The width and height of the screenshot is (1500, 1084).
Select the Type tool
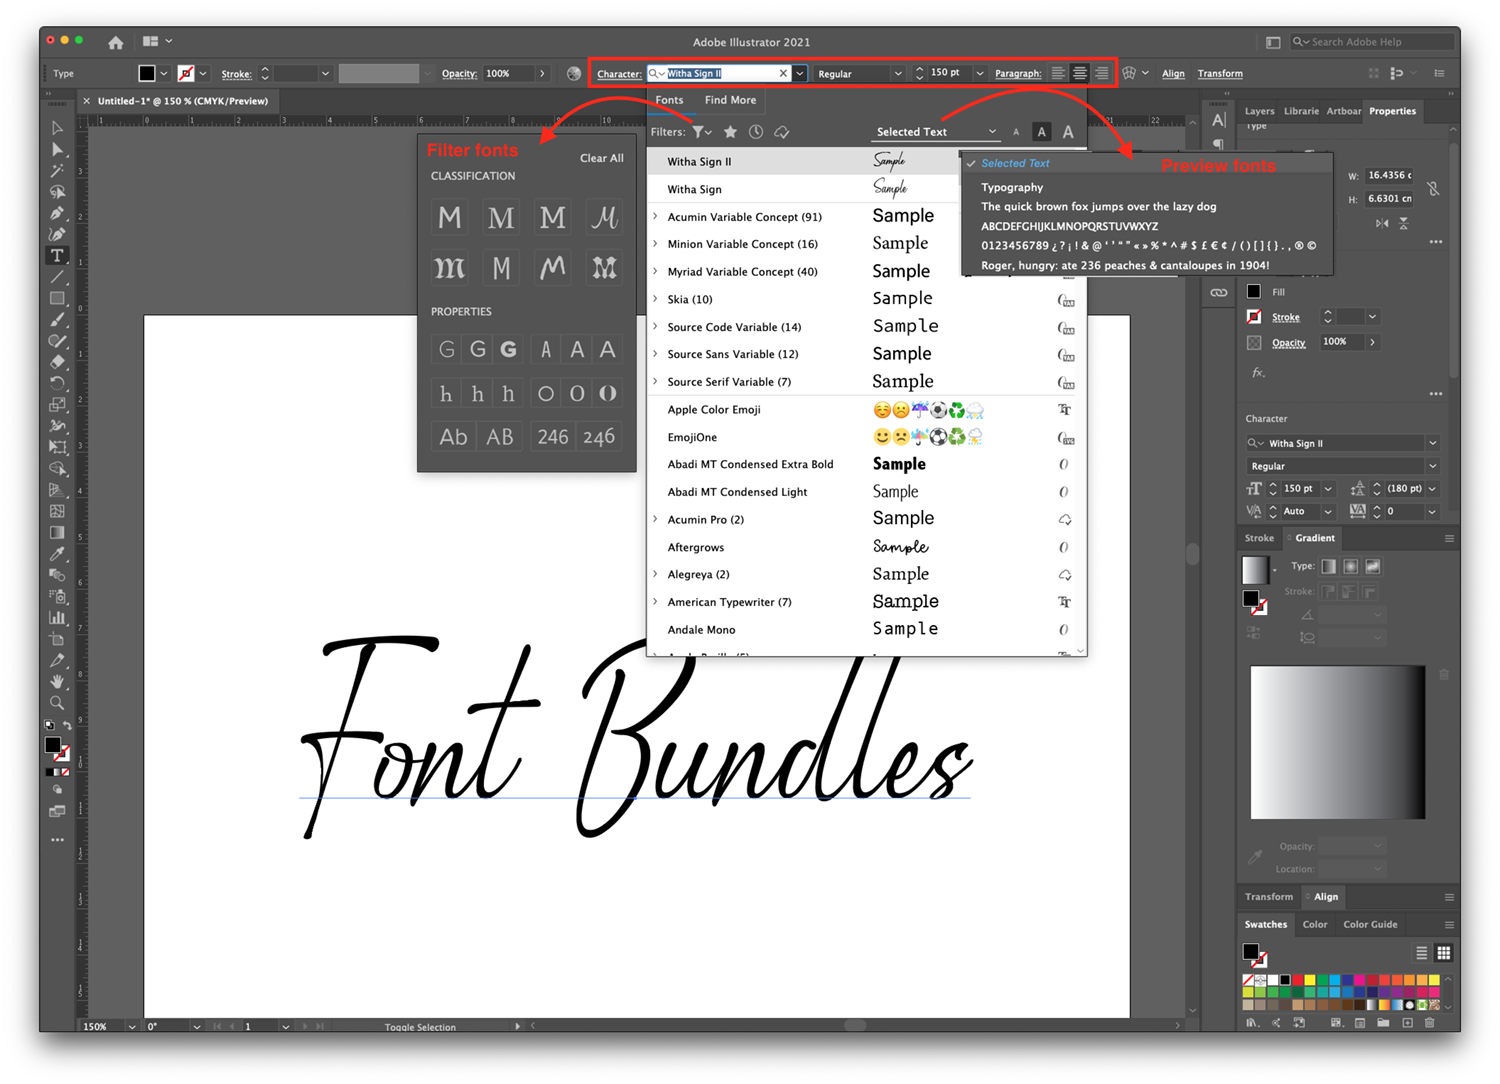(x=57, y=256)
